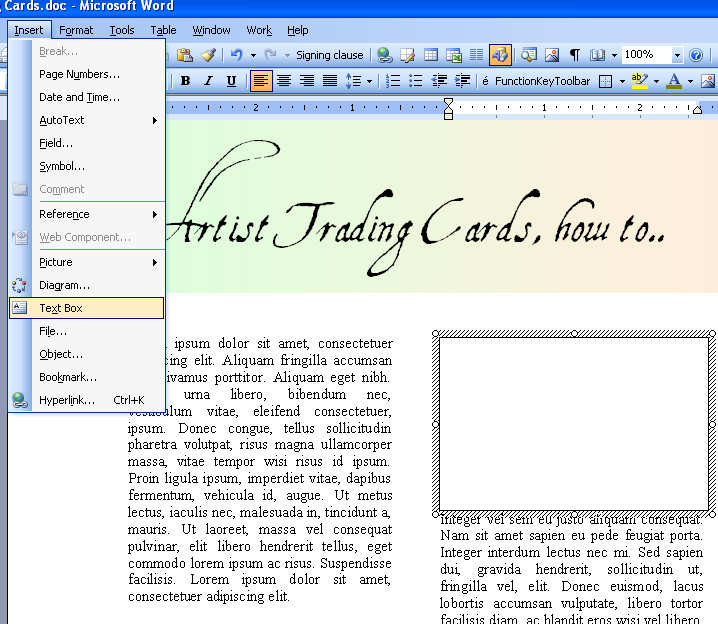Screen dimensions: 718x624
Task: Toggle Align Left
Action: [261, 81]
